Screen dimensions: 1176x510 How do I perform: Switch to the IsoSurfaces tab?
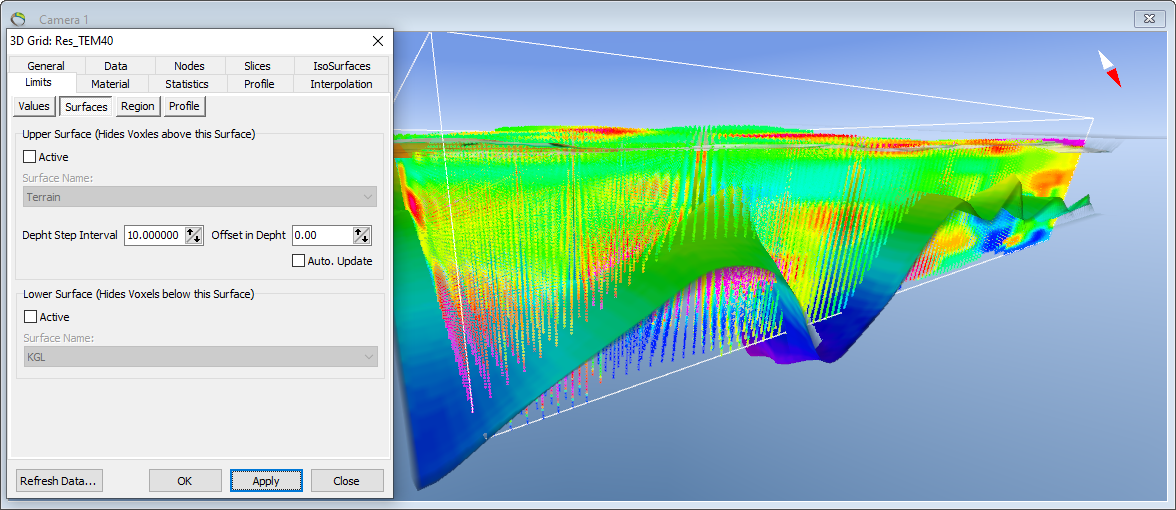pos(342,66)
